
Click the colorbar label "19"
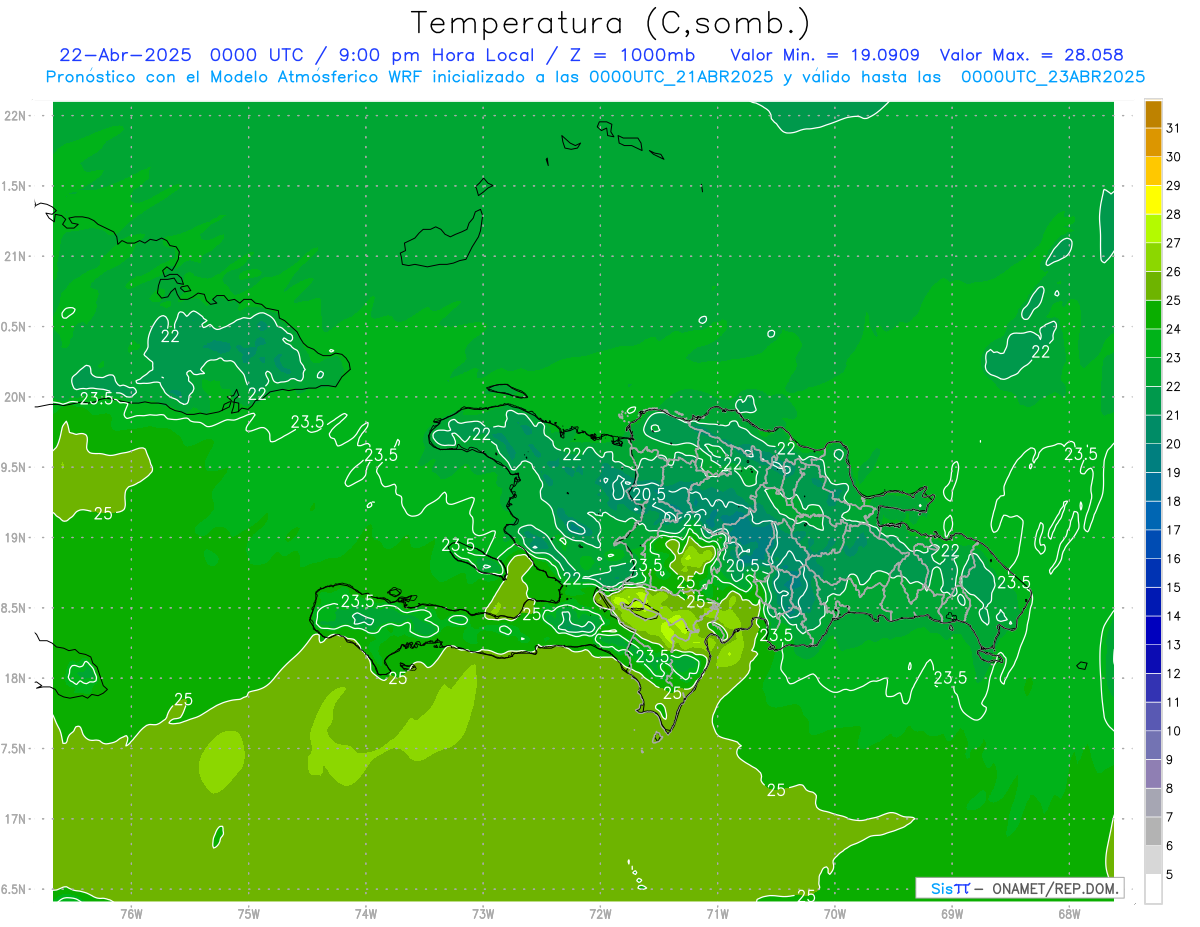[1174, 473]
